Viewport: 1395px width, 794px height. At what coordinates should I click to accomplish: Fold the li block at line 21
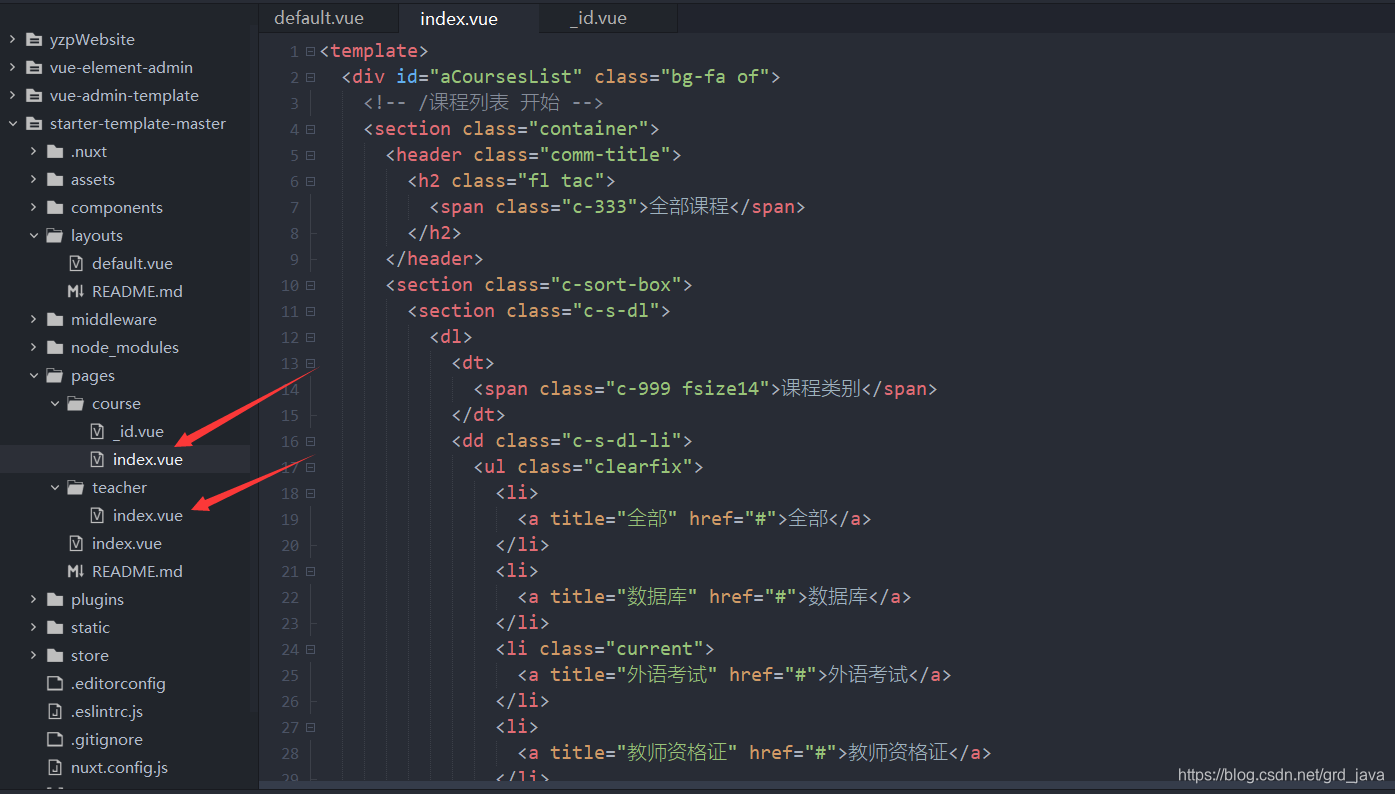click(311, 571)
